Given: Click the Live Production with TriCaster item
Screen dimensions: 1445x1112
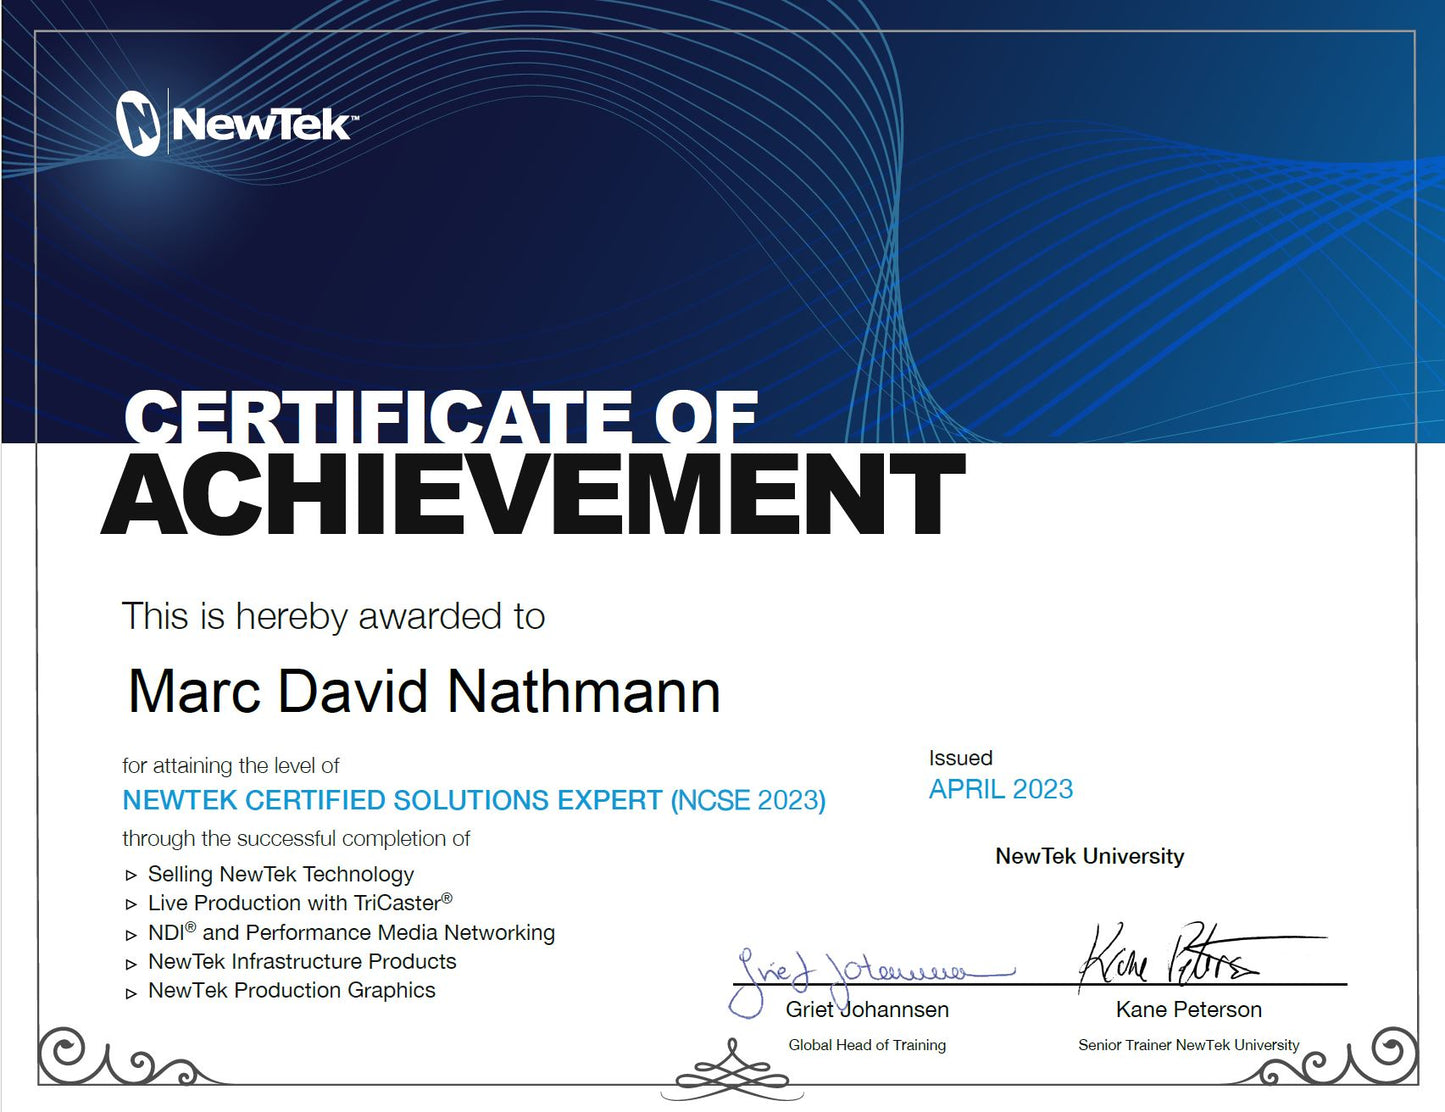Looking at the screenshot, I should pos(294,903).
